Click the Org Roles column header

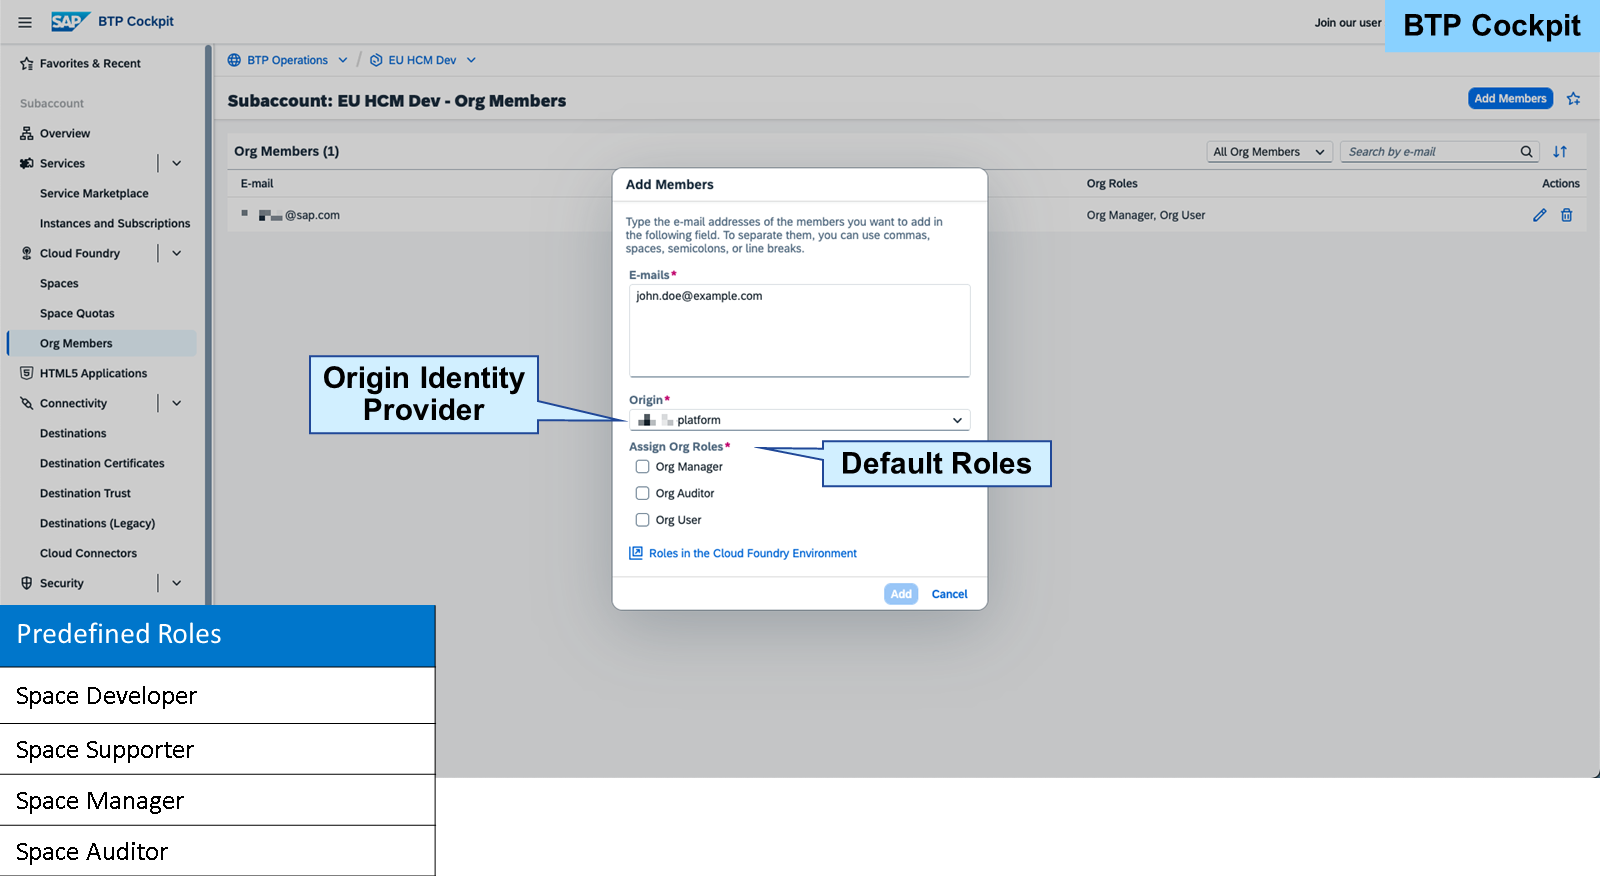pos(1112,184)
